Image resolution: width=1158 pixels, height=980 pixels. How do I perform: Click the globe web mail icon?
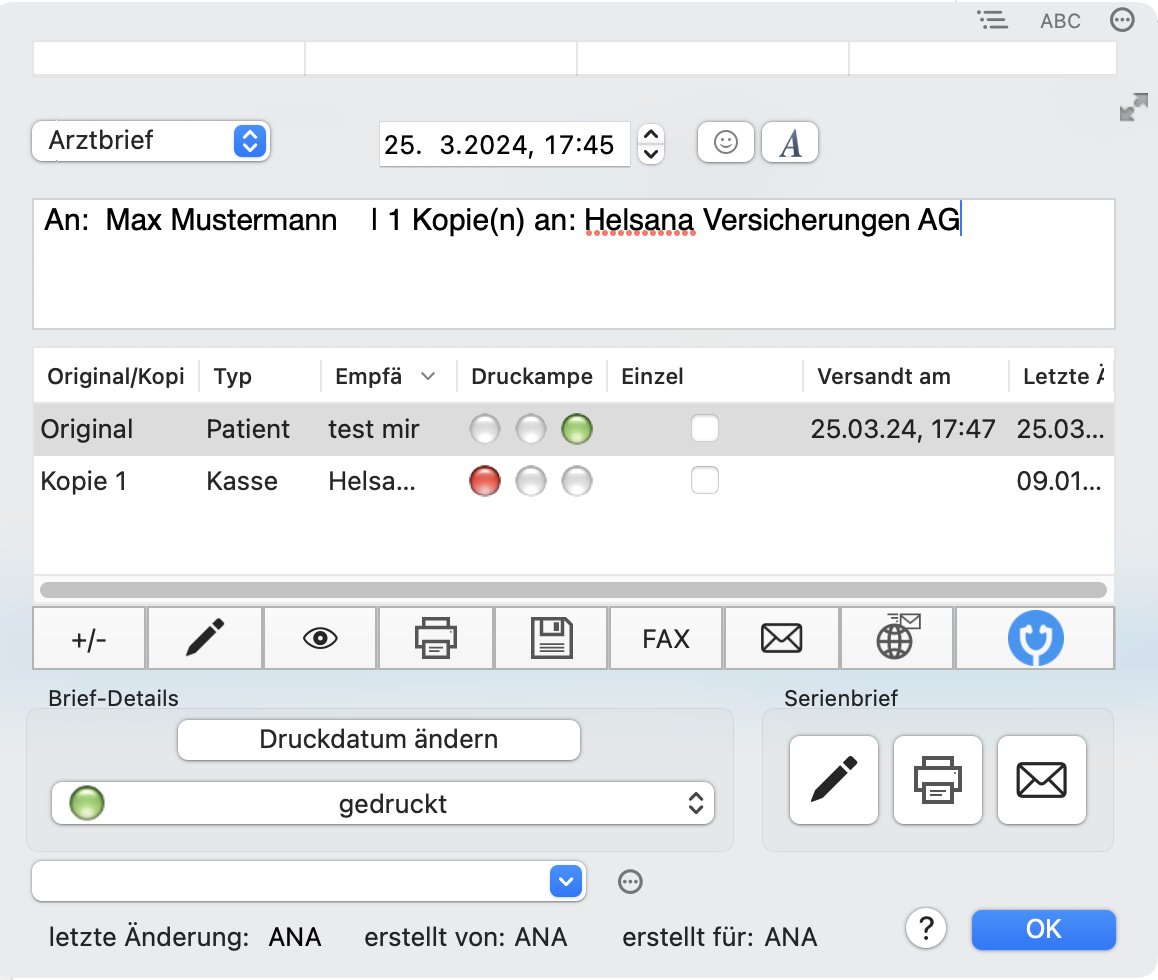(897, 638)
